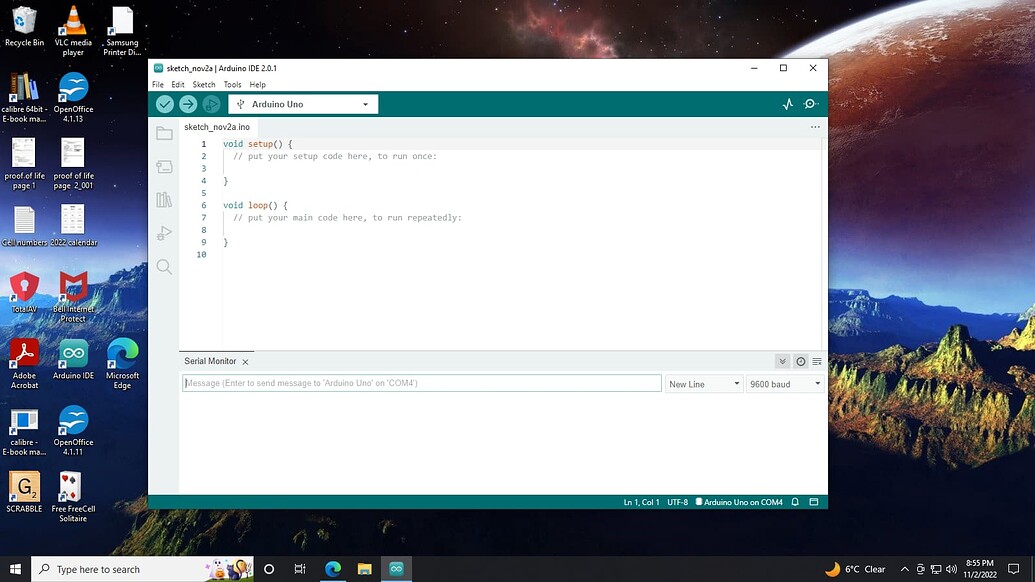Open the Boards Manager from the sidebar

(x=163, y=166)
